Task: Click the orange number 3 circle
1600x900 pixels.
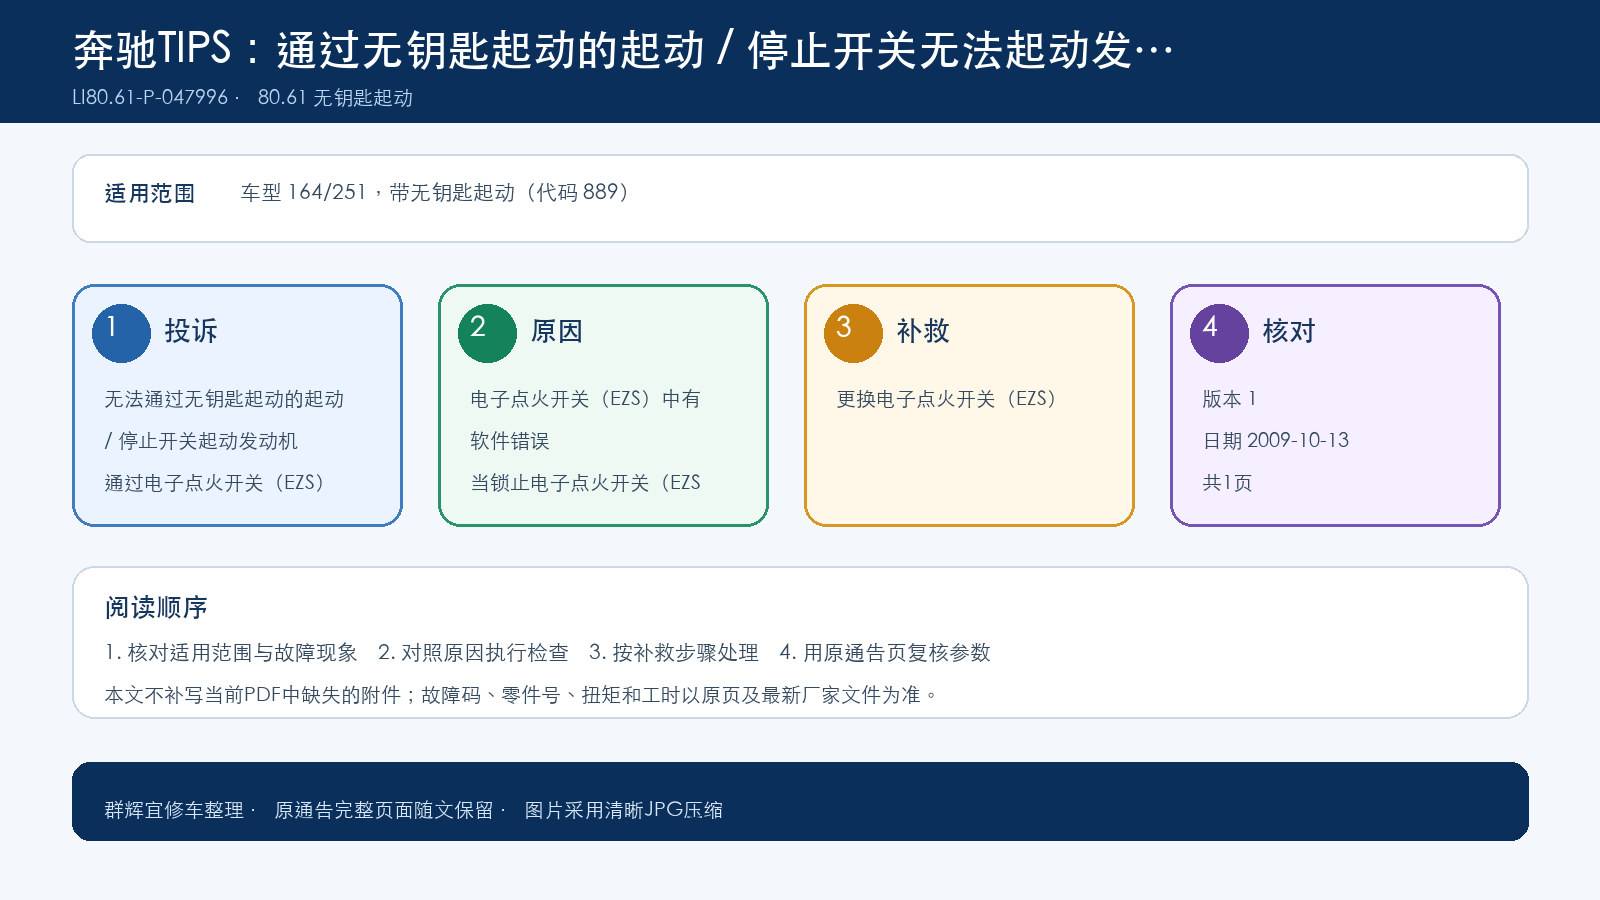Action: [x=853, y=333]
